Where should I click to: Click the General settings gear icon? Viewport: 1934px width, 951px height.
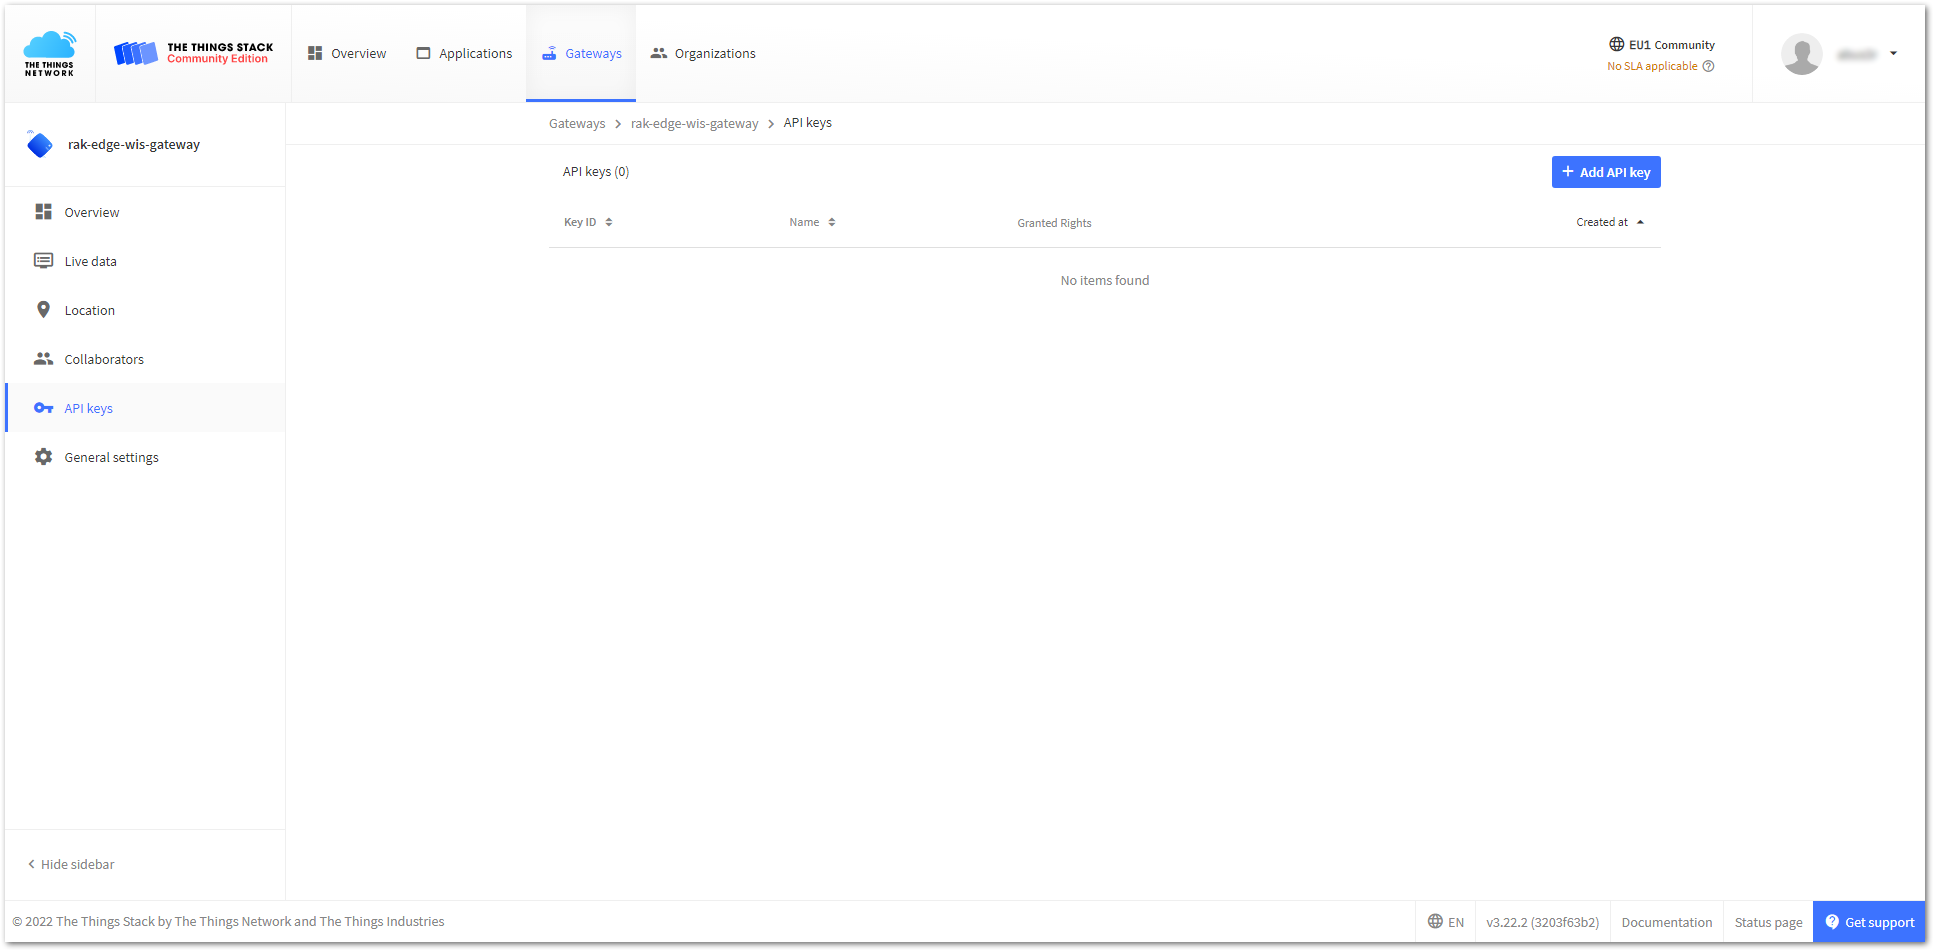tap(43, 457)
